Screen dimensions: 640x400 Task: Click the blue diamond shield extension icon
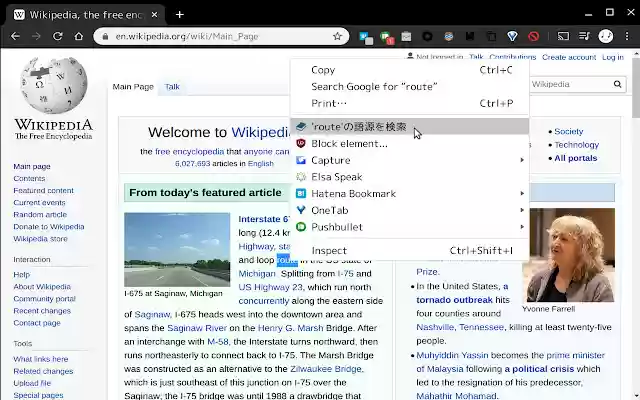point(512,36)
